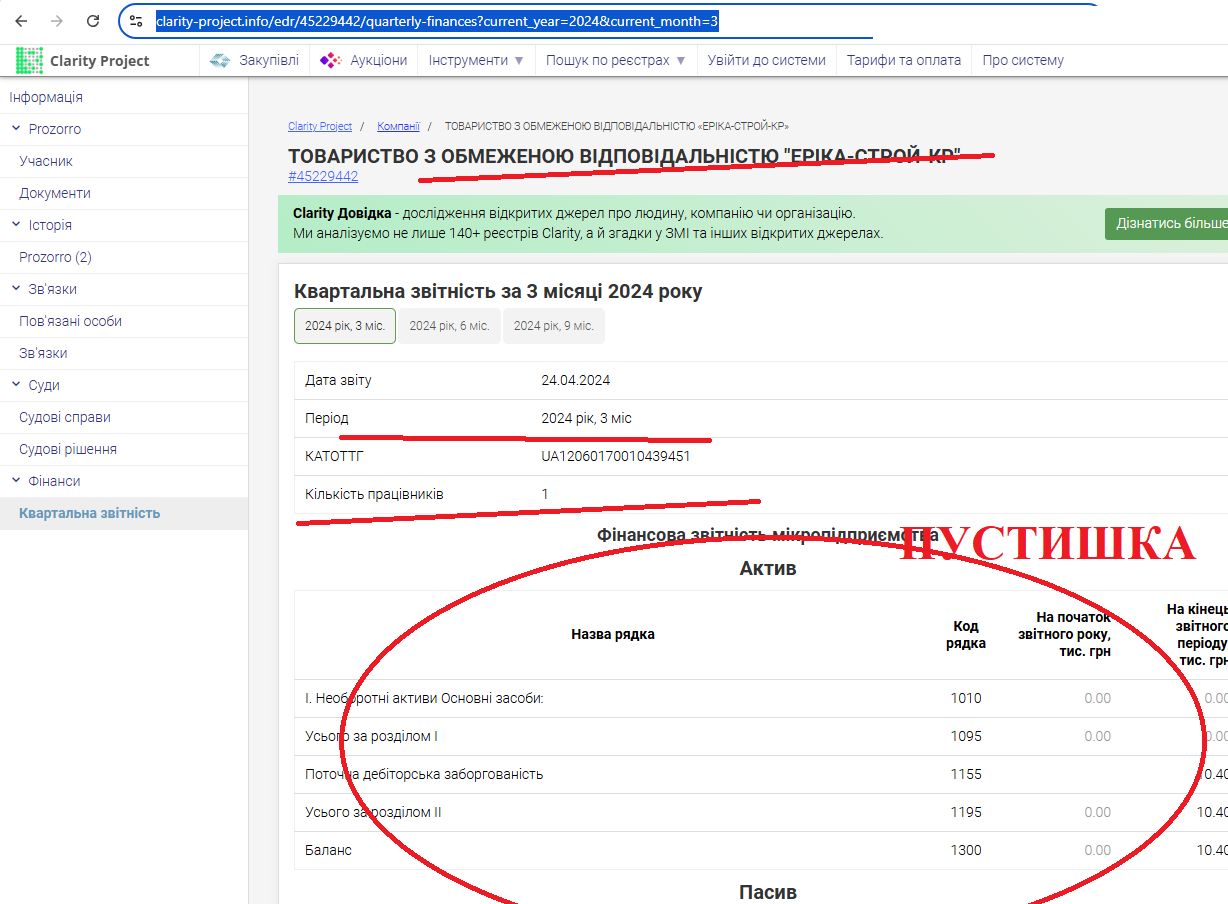Click the report date 24.04.2024
Screen dimensions: 1228x904
coord(576,380)
